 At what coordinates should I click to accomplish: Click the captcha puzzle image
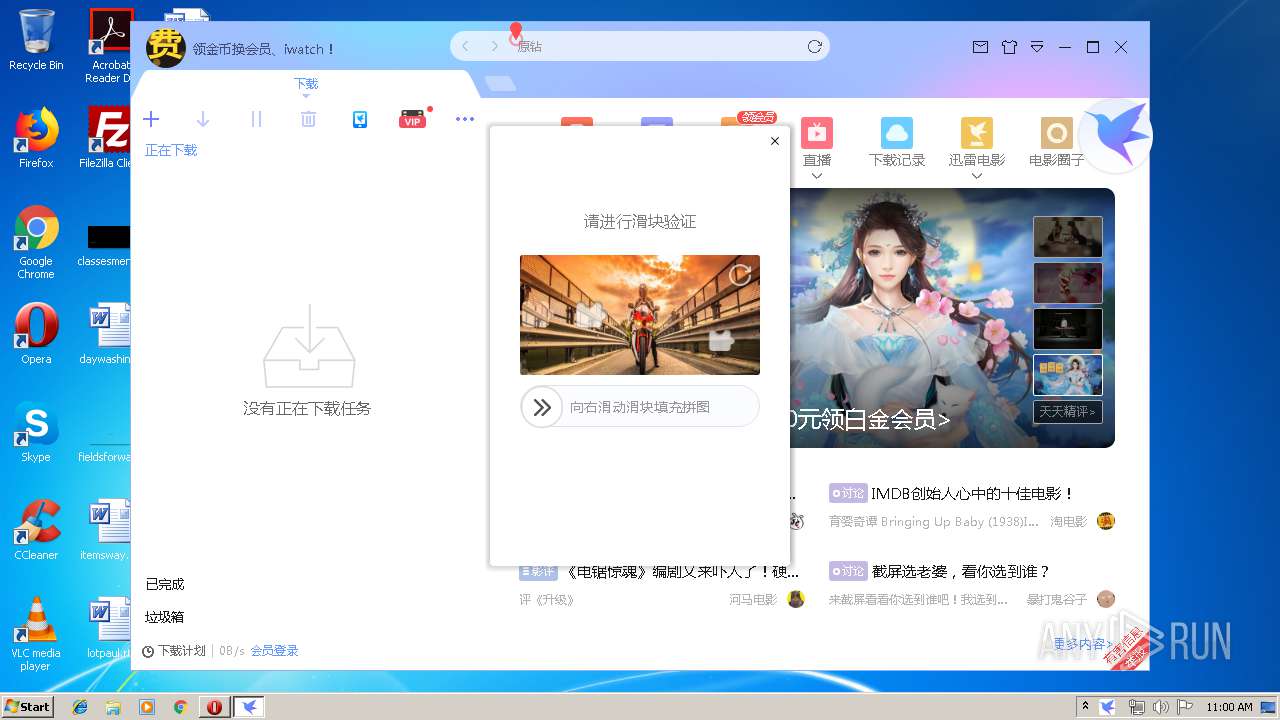(640, 315)
